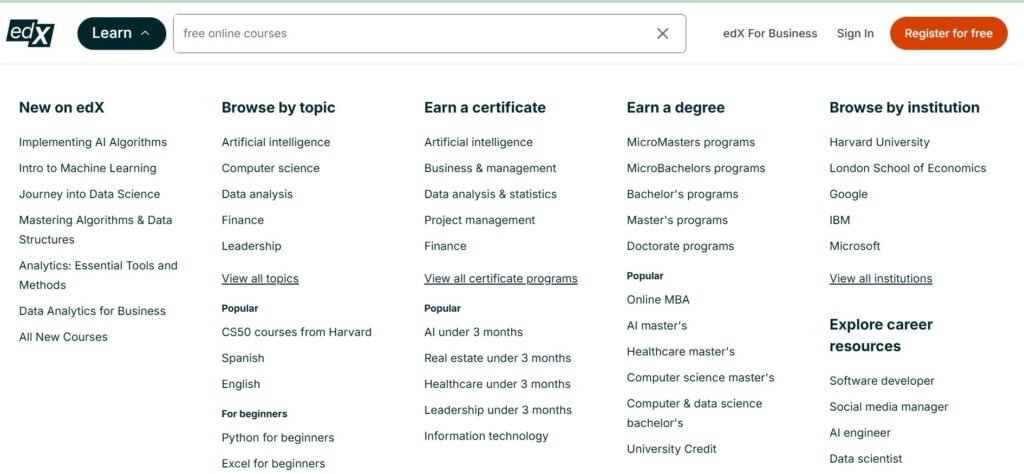
Task: Clear the search field with X icon
Action: pos(662,33)
